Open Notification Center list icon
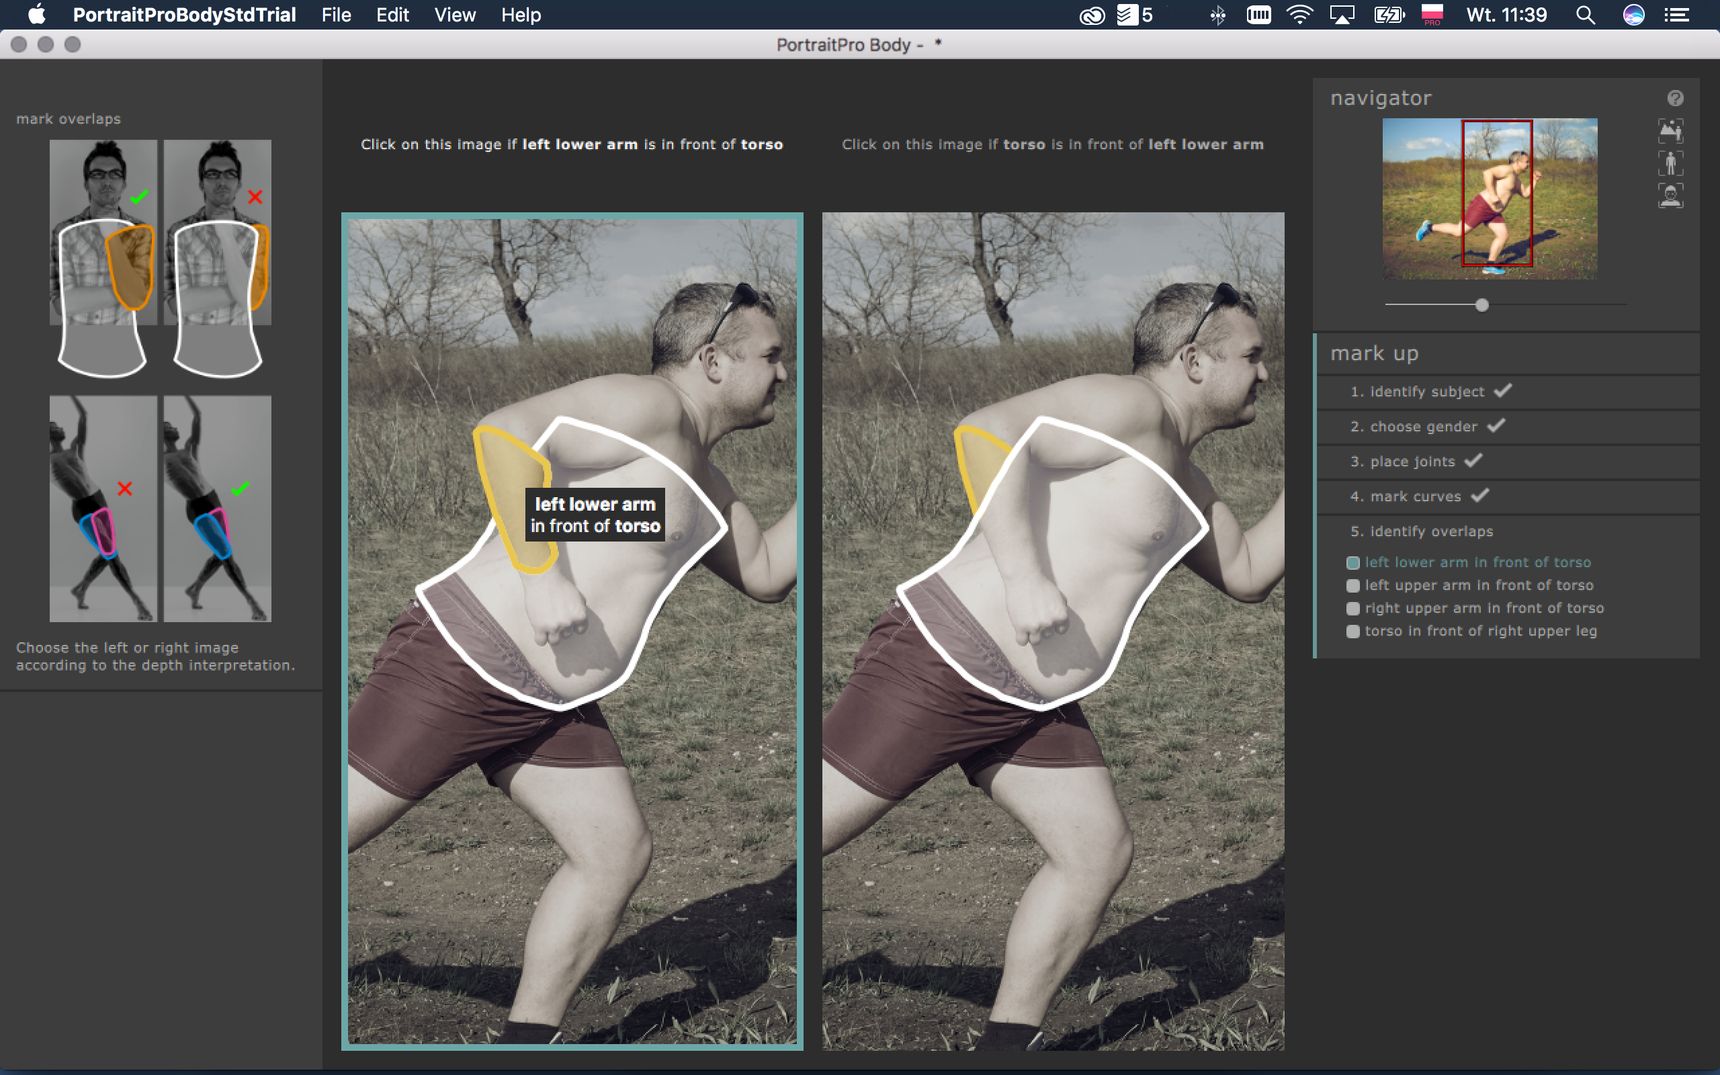Image resolution: width=1720 pixels, height=1075 pixels. point(1677,15)
